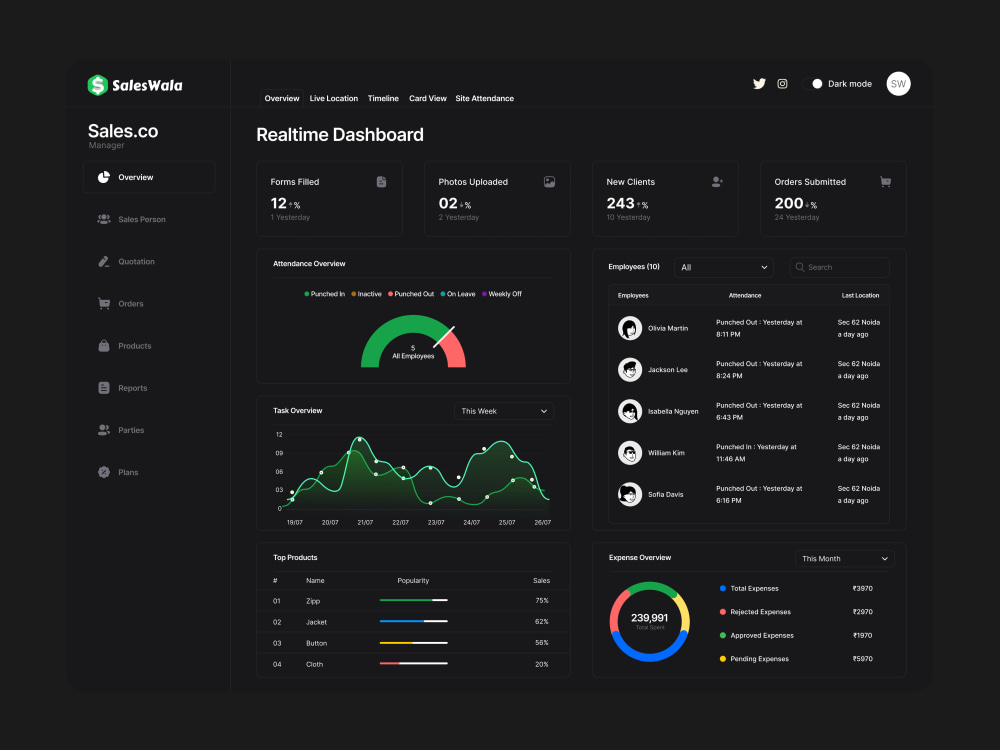This screenshot has height=750, width=1000.
Task: Select the Parties icon in sidebar
Action: (104, 430)
